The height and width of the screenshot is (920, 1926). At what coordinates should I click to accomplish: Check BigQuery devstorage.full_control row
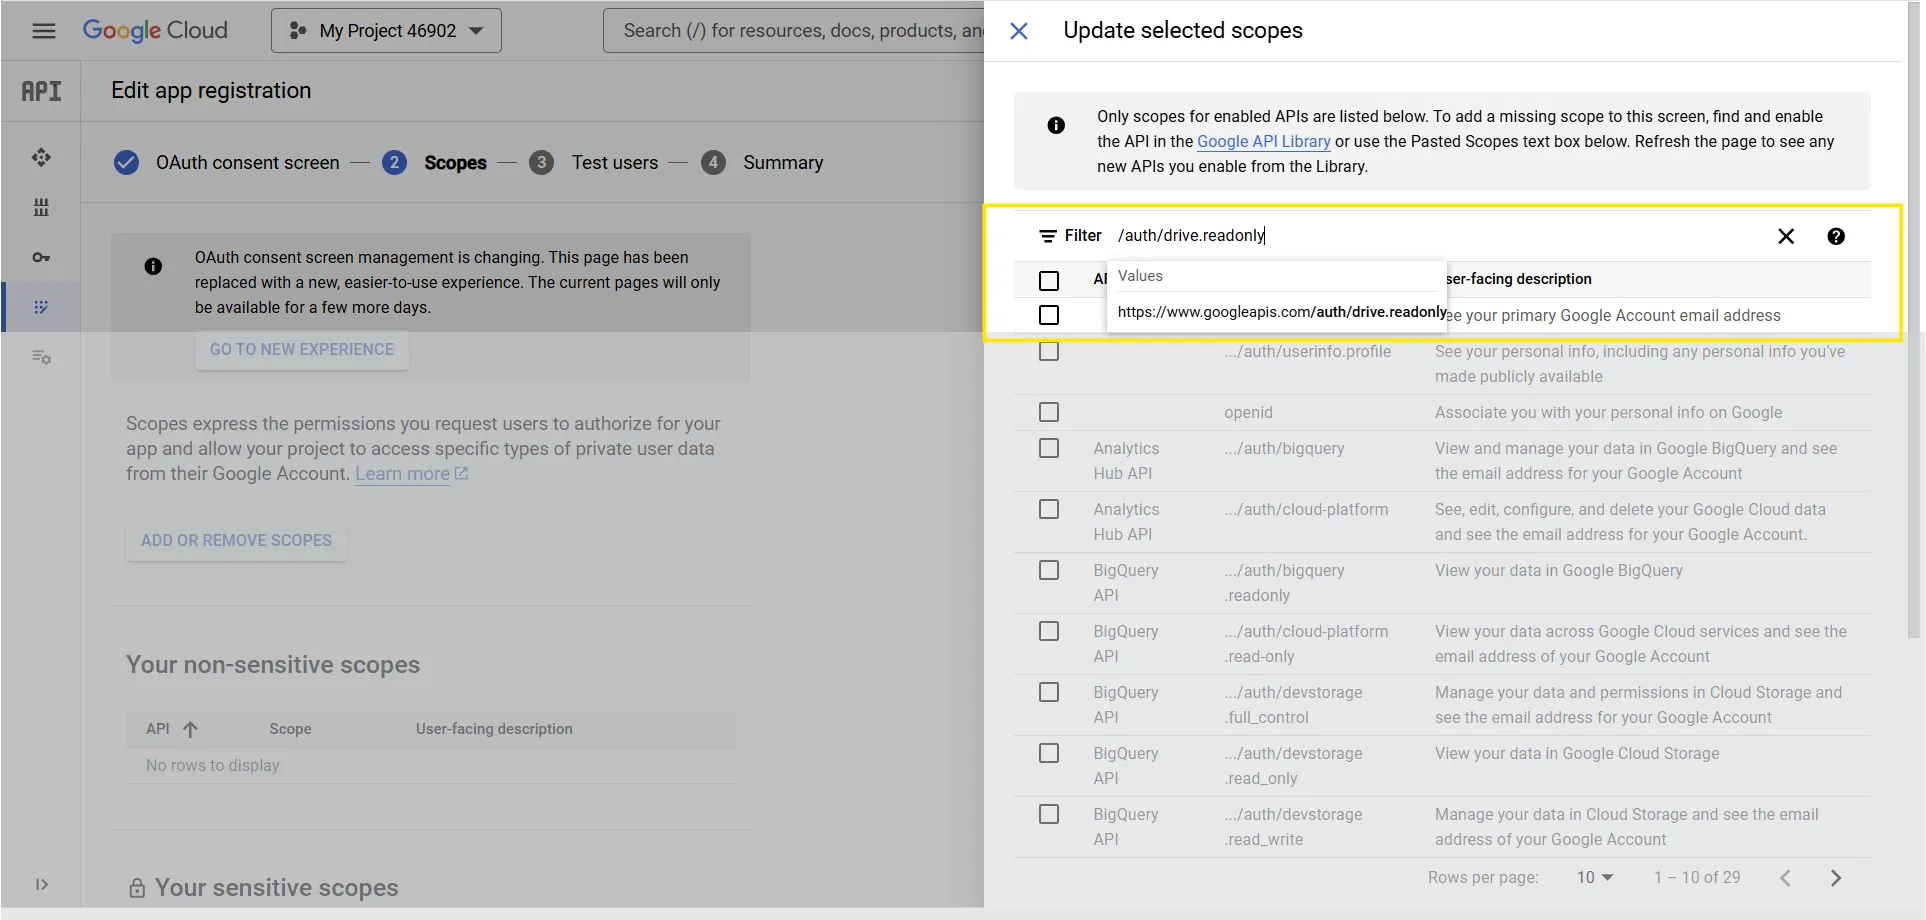click(1049, 692)
